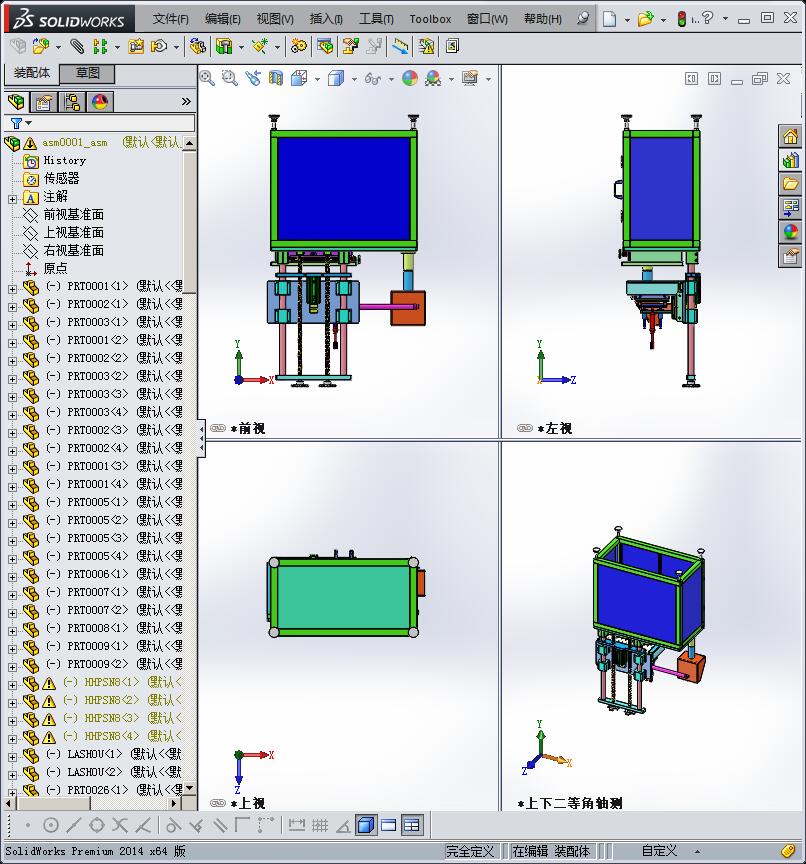This screenshot has height=864, width=806.
Task: Click the Edit Appearance color ball icon
Action: 409,78
